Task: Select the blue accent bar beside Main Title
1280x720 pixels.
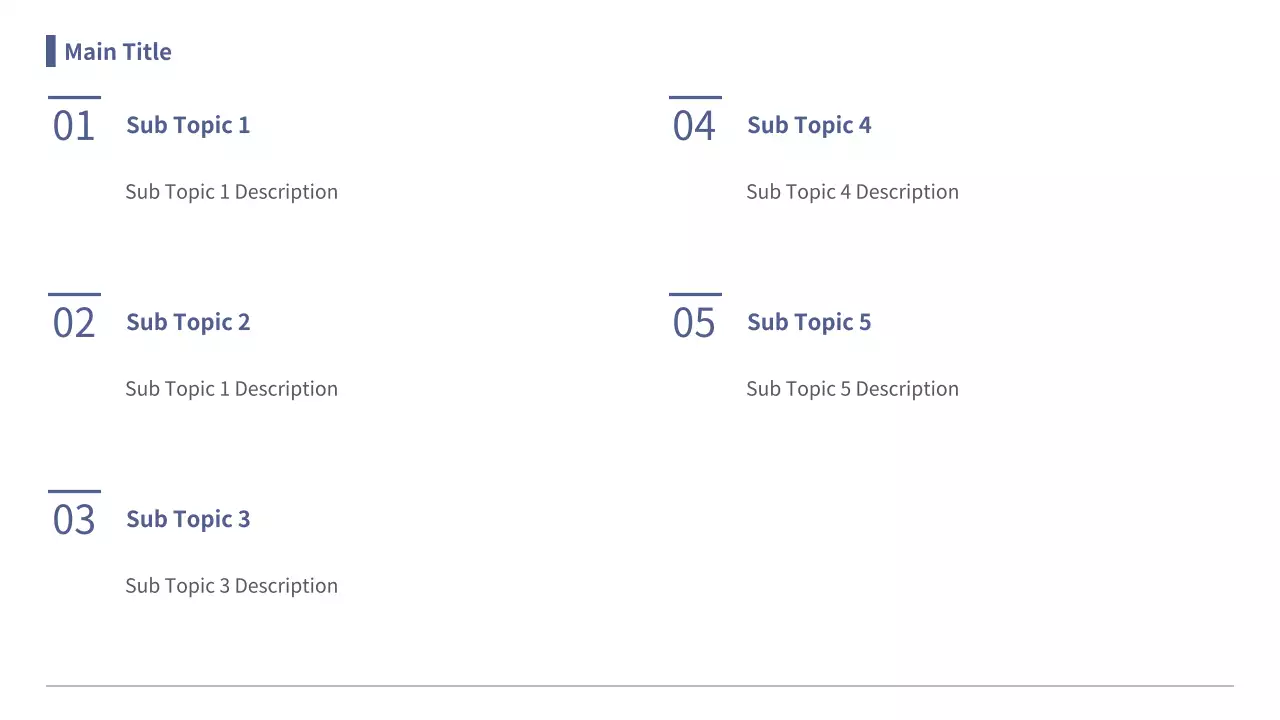Action: pos(51,51)
